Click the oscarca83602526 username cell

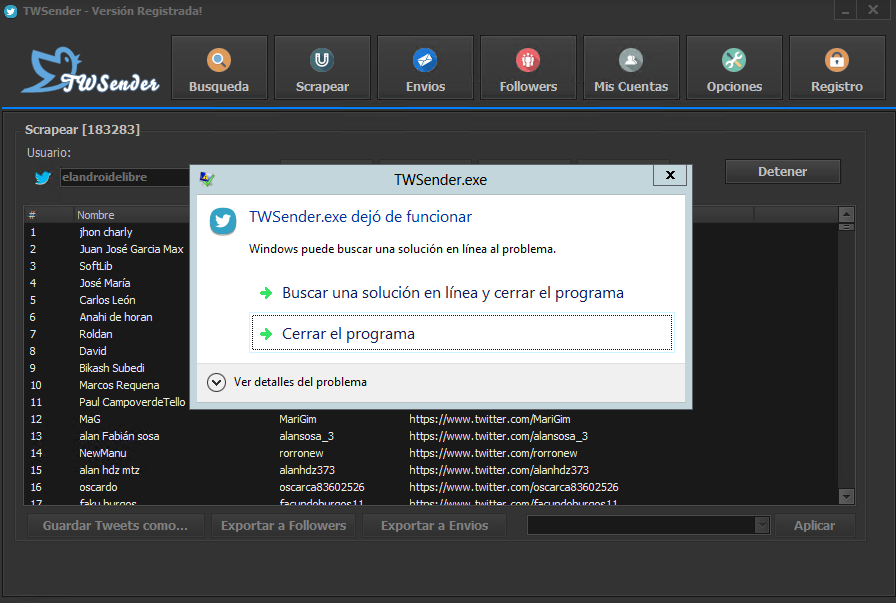click(x=322, y=487)
